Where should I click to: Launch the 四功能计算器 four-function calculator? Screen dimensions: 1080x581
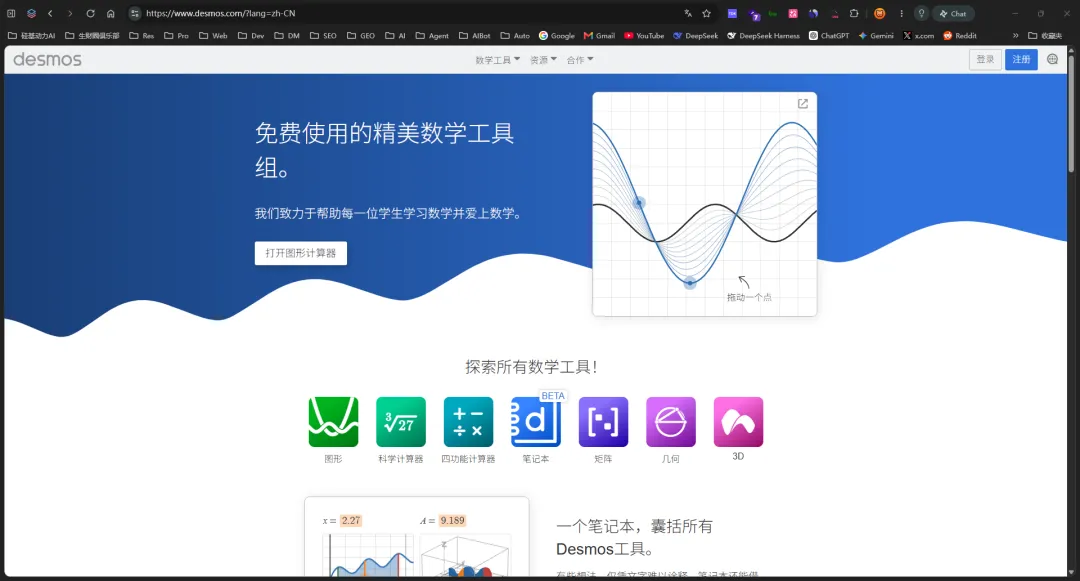pos(468,422)
